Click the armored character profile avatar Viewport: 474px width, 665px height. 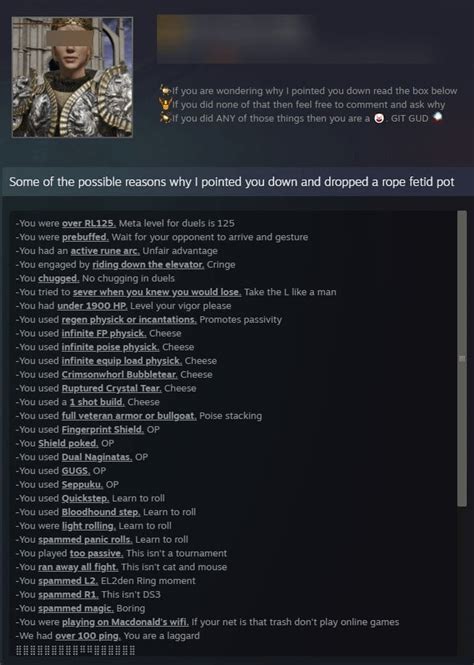[x=72, y=77]
